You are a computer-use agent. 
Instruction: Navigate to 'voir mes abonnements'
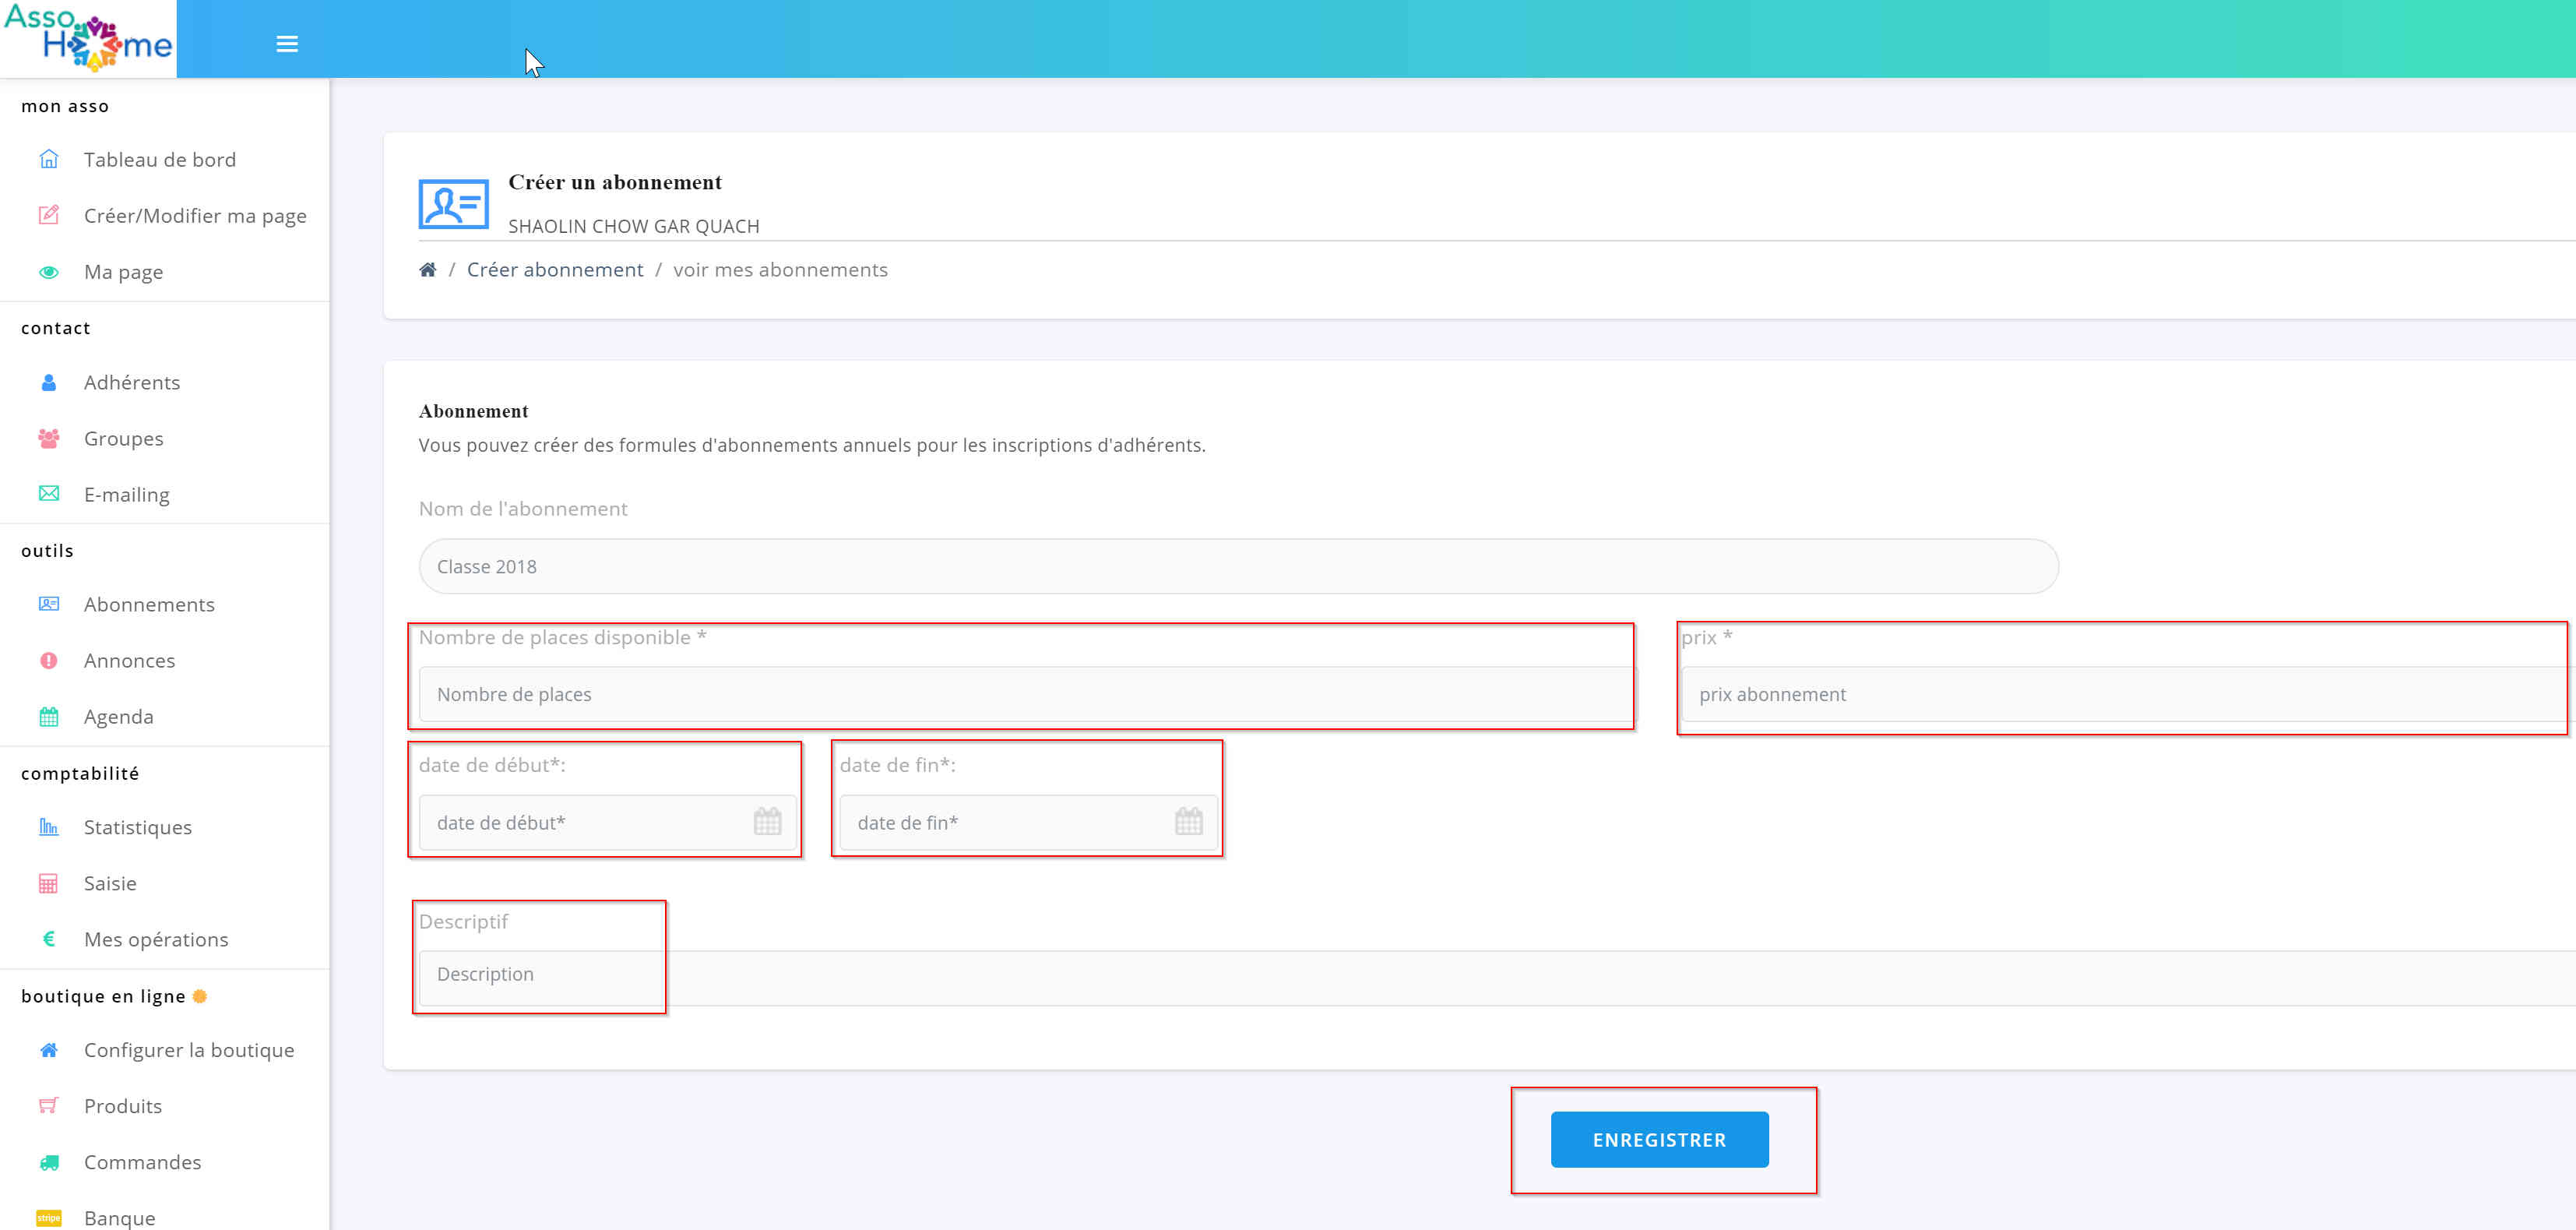(x=781, y=269)
